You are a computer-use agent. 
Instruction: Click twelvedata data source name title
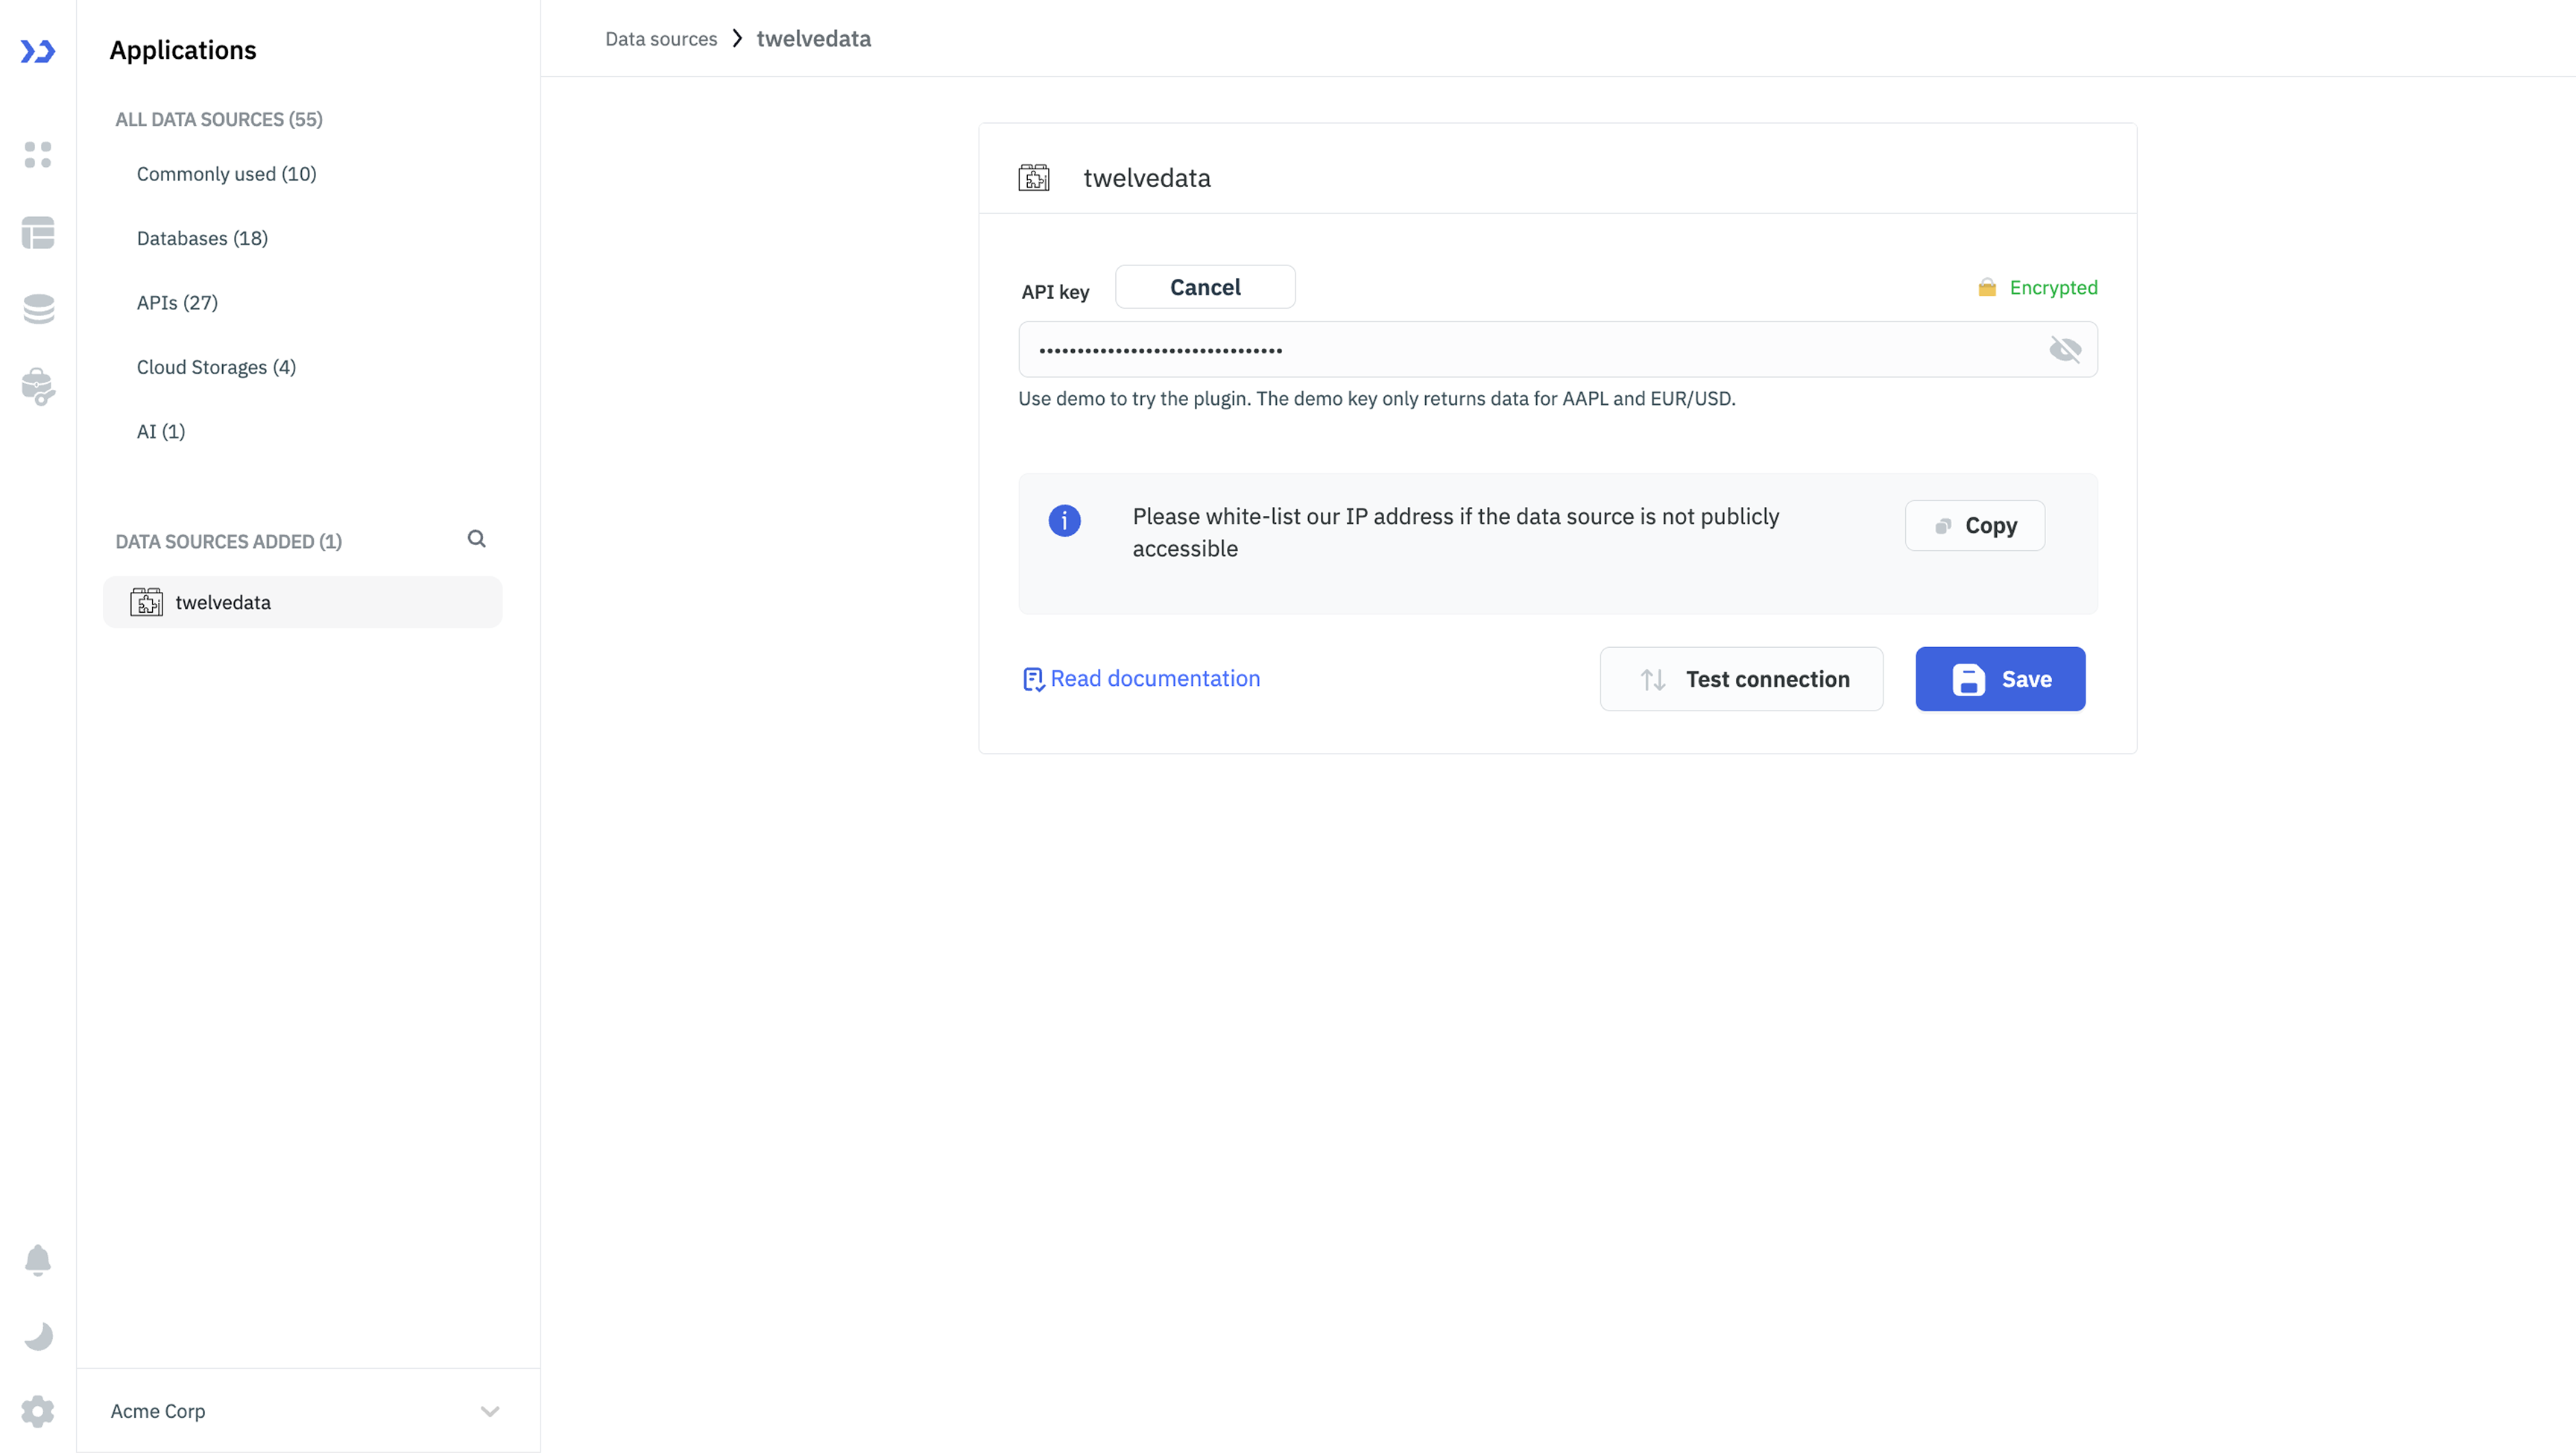[x=1147, y=178]
